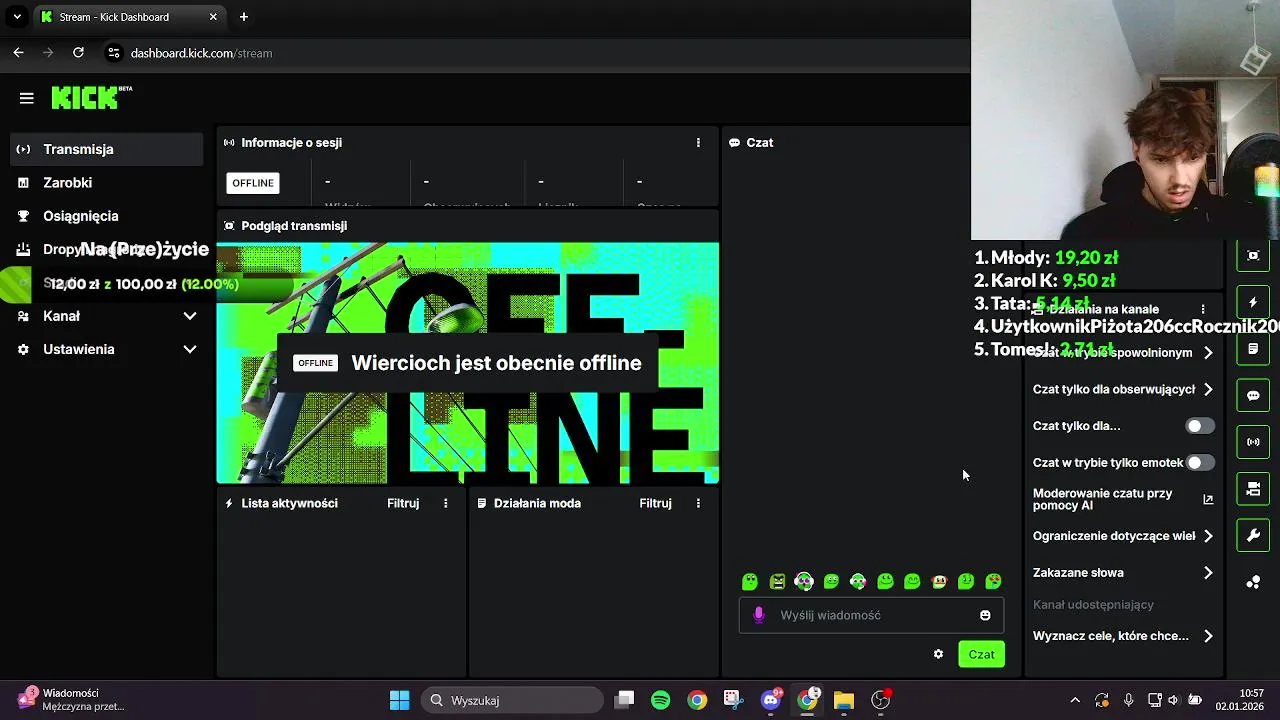Click the OFFLINE status badge in session info

point(253,183)
